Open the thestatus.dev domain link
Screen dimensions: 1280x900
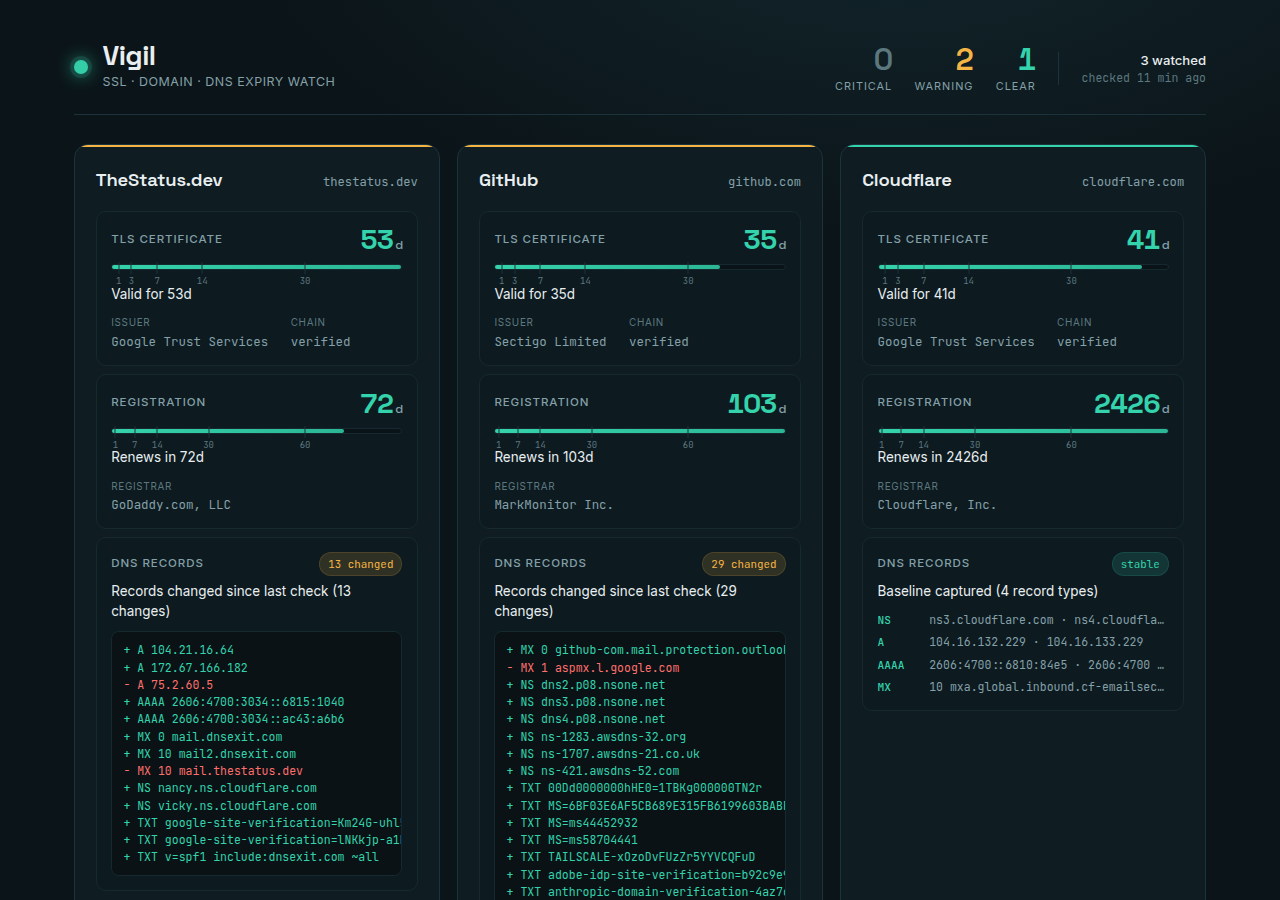(x=370, y=182)
